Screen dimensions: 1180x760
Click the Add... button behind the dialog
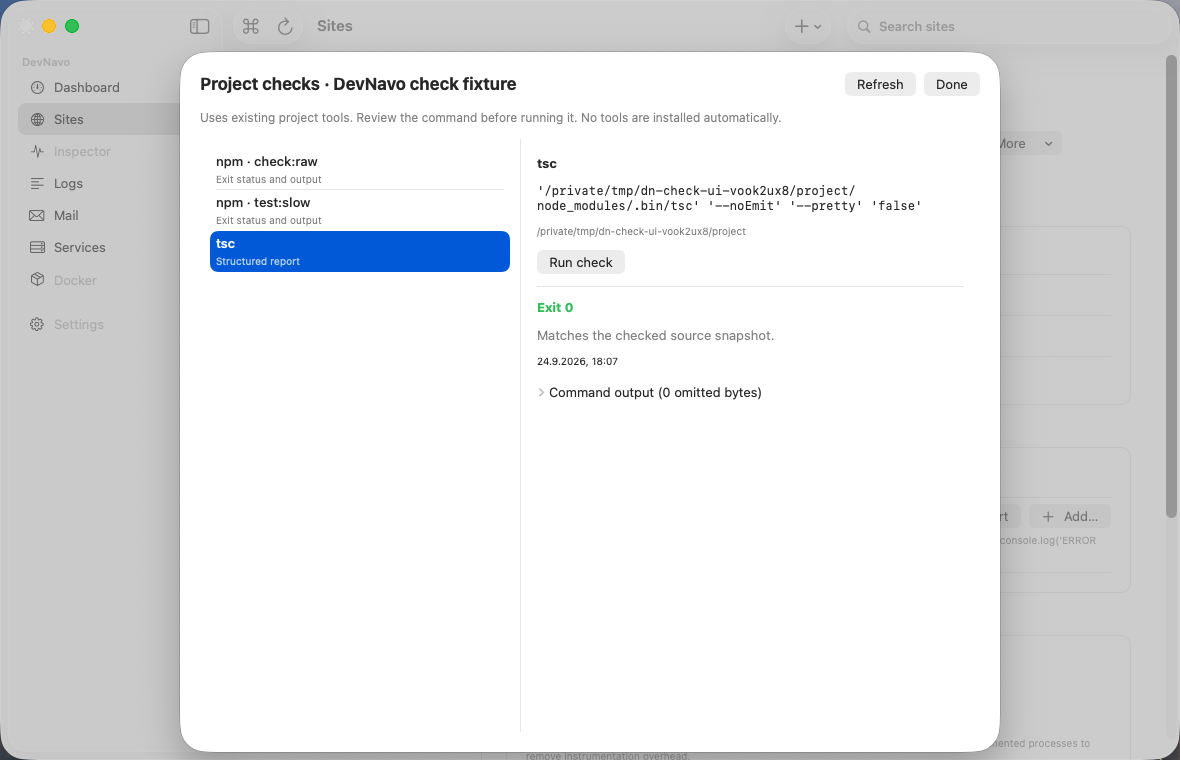tap(1069, 517)
